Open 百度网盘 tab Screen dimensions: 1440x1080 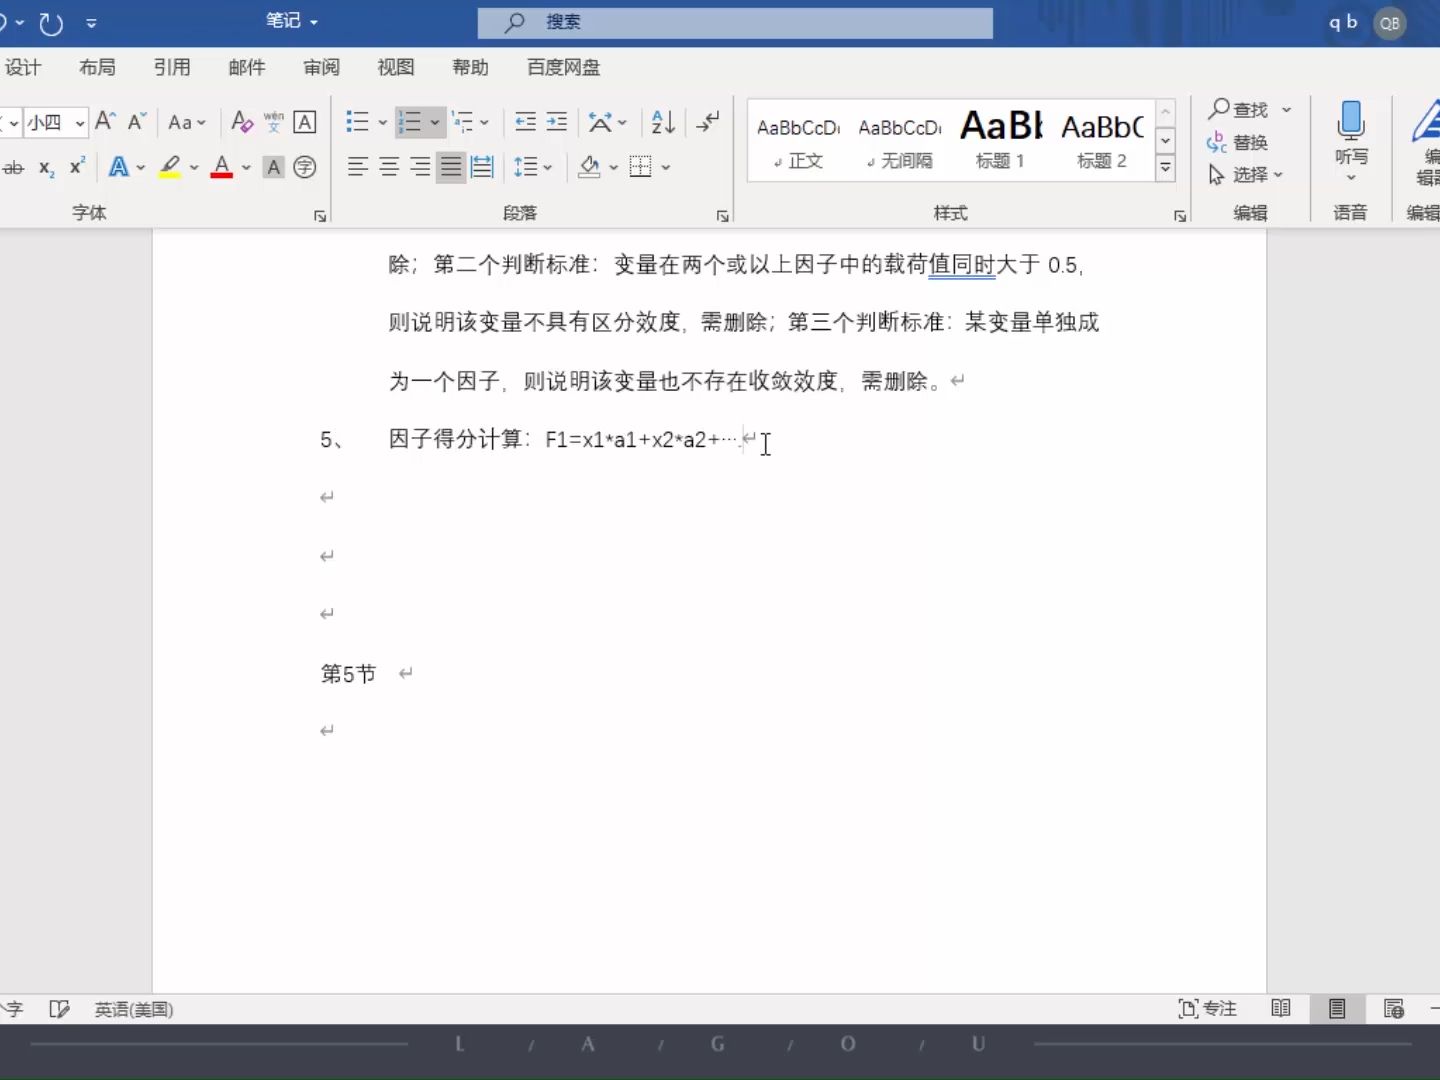click(x=564, y=68)
